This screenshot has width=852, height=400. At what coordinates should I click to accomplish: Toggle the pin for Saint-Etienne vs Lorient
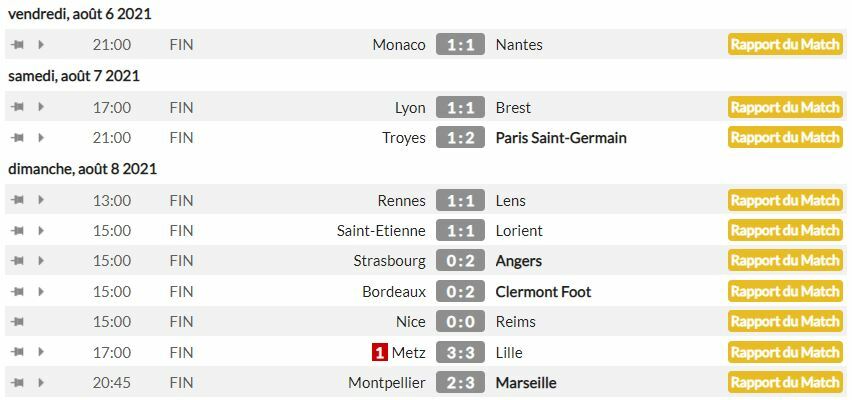(x=18, y=231)
